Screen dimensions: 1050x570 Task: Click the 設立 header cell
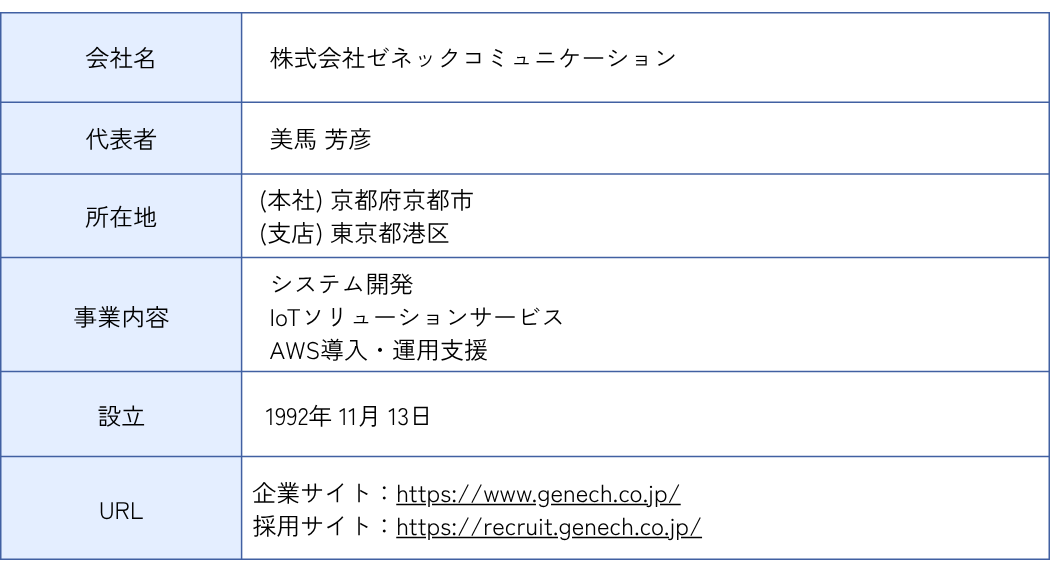(118, 417)
